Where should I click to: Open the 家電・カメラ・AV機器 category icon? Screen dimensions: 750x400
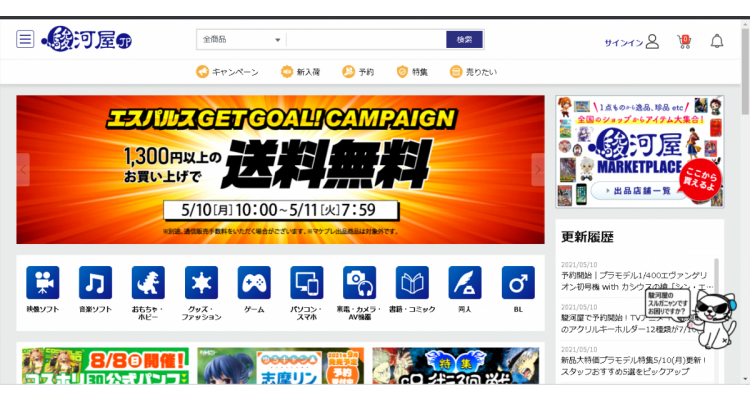click(359, 283)
